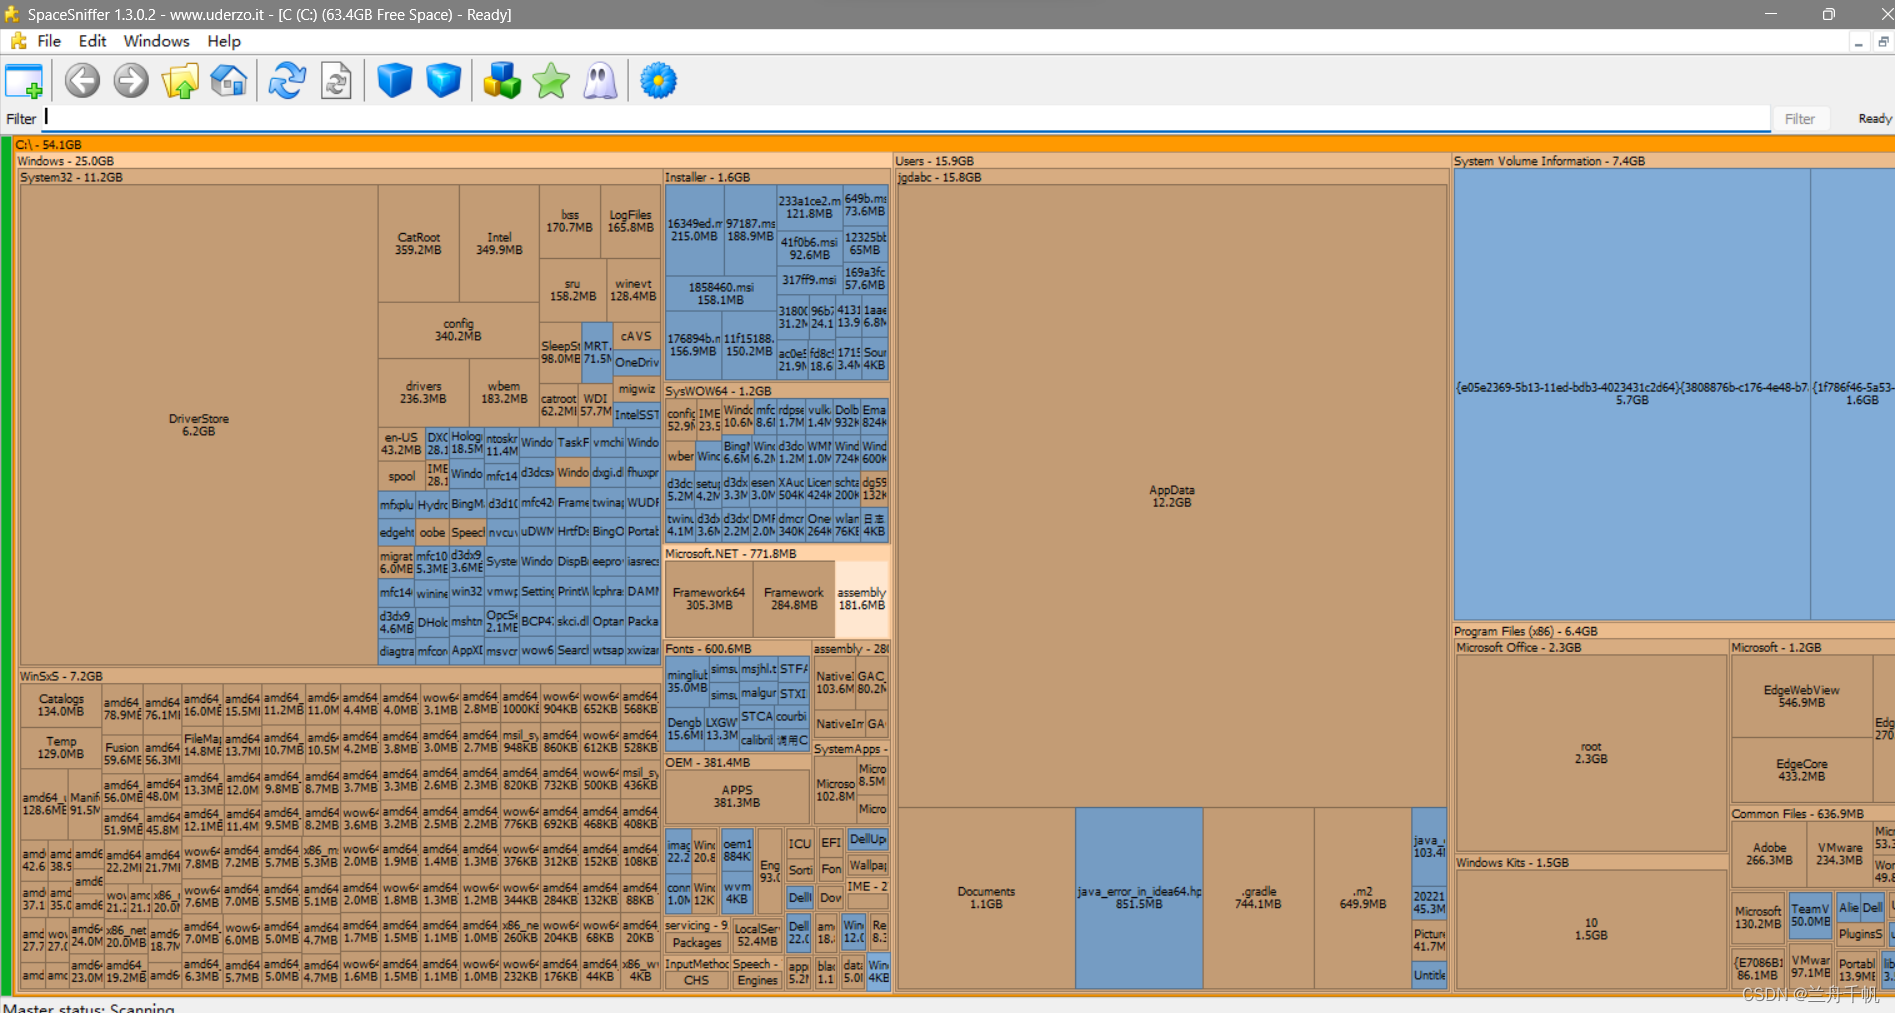Screen dimensions: 1895x1013
Task: Click the colored cubes file classes icon
Action: coord(502,81)
